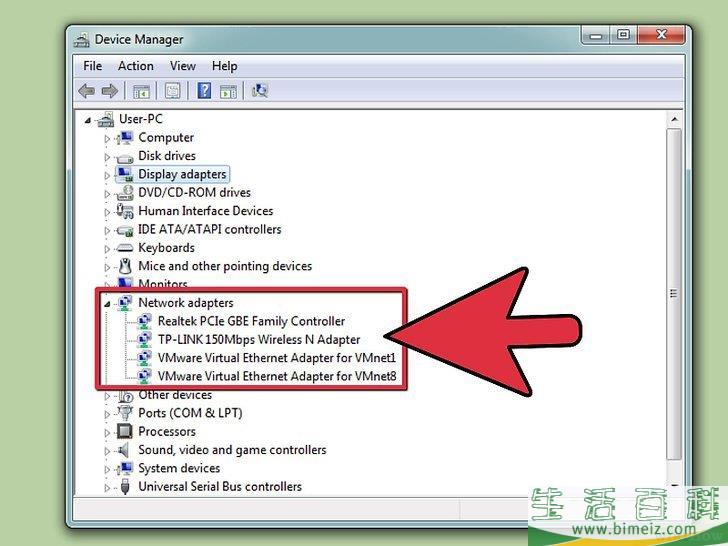The image size is (728, 546).
Task: Click the Forward arrow toolbar button
Action: click(108, 91)
